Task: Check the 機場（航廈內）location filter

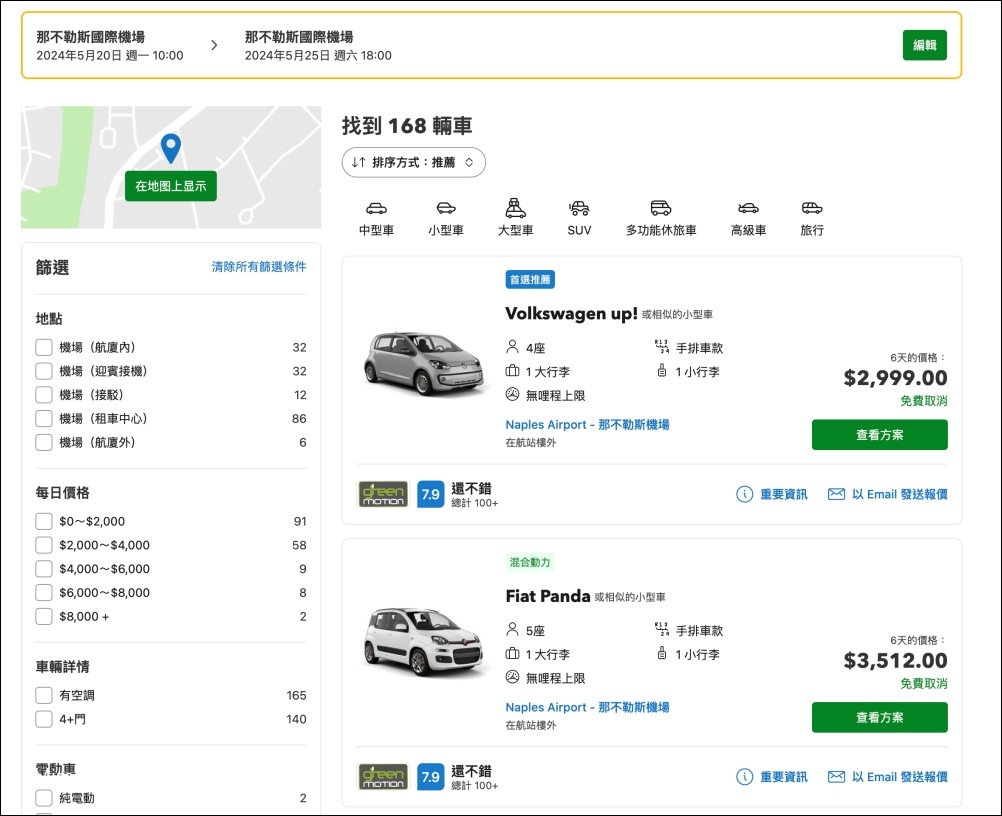Action: [43, 348]
